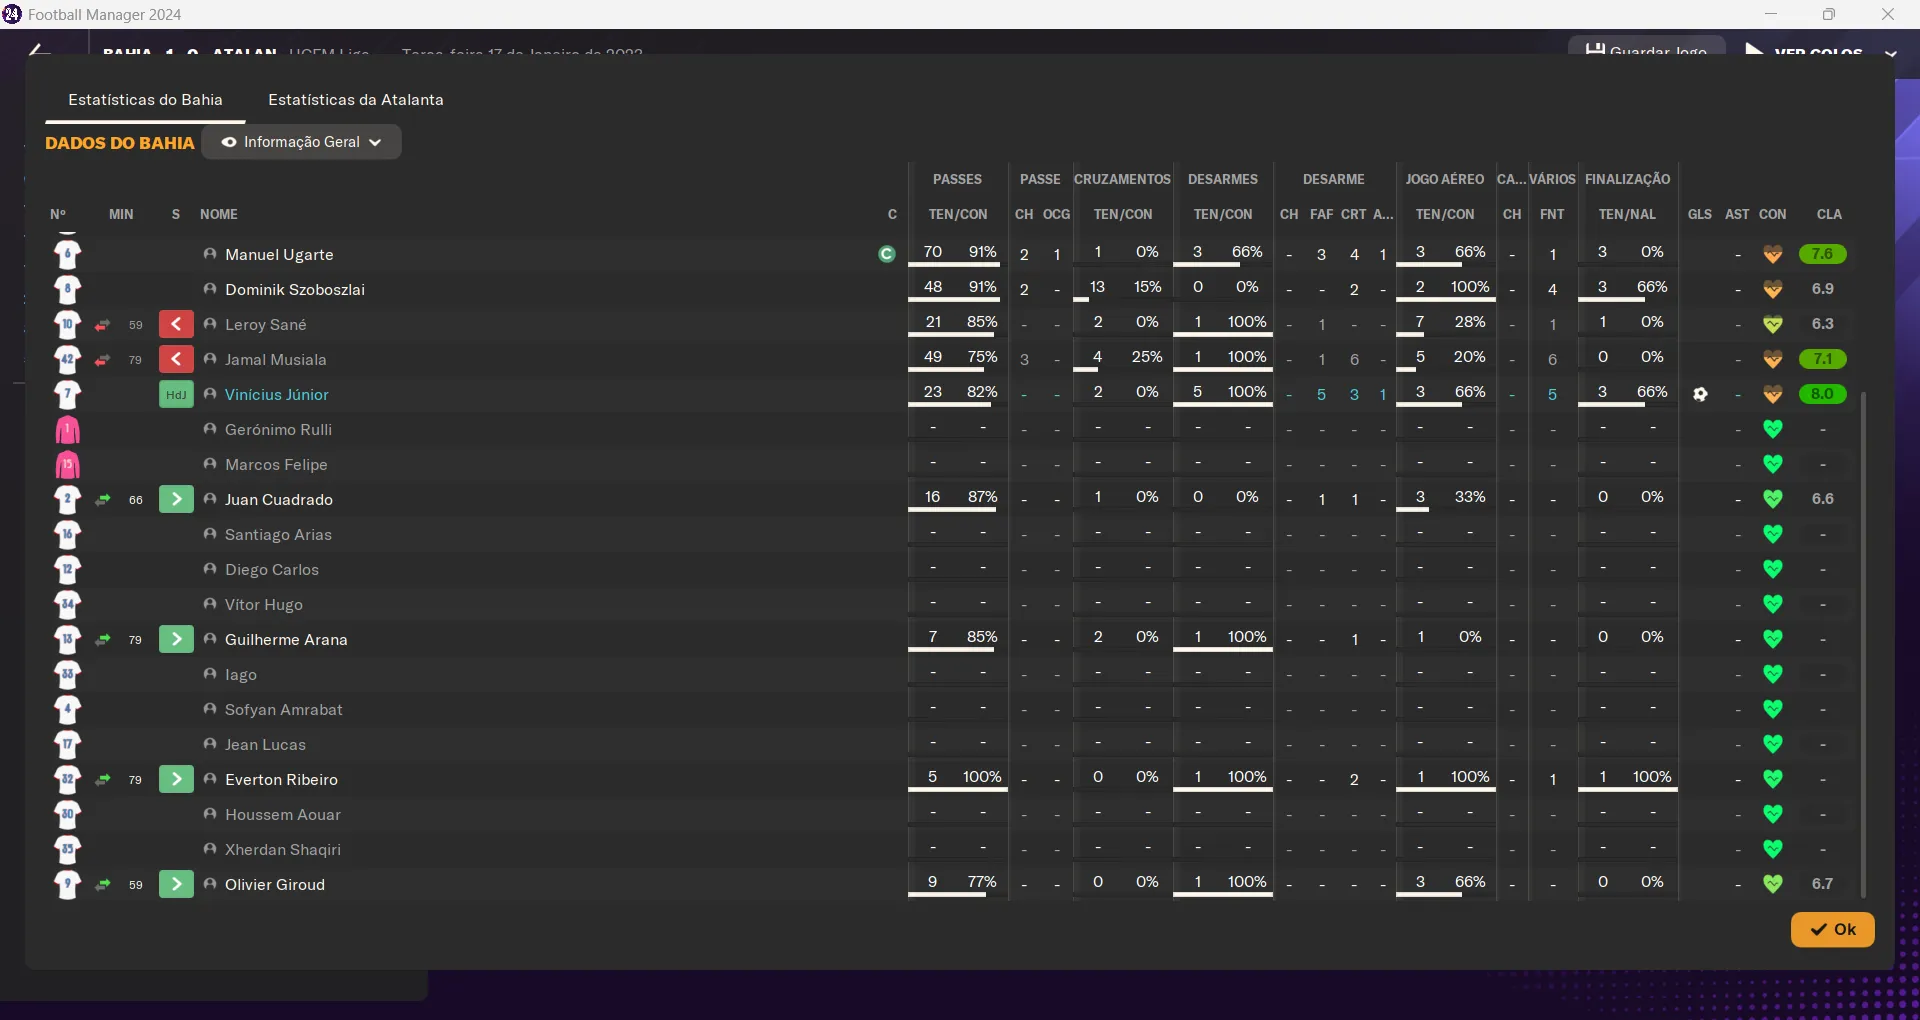1920x1020 pixels.
Task: Click the Football Manager 2024 app icon
Action: 12,14
